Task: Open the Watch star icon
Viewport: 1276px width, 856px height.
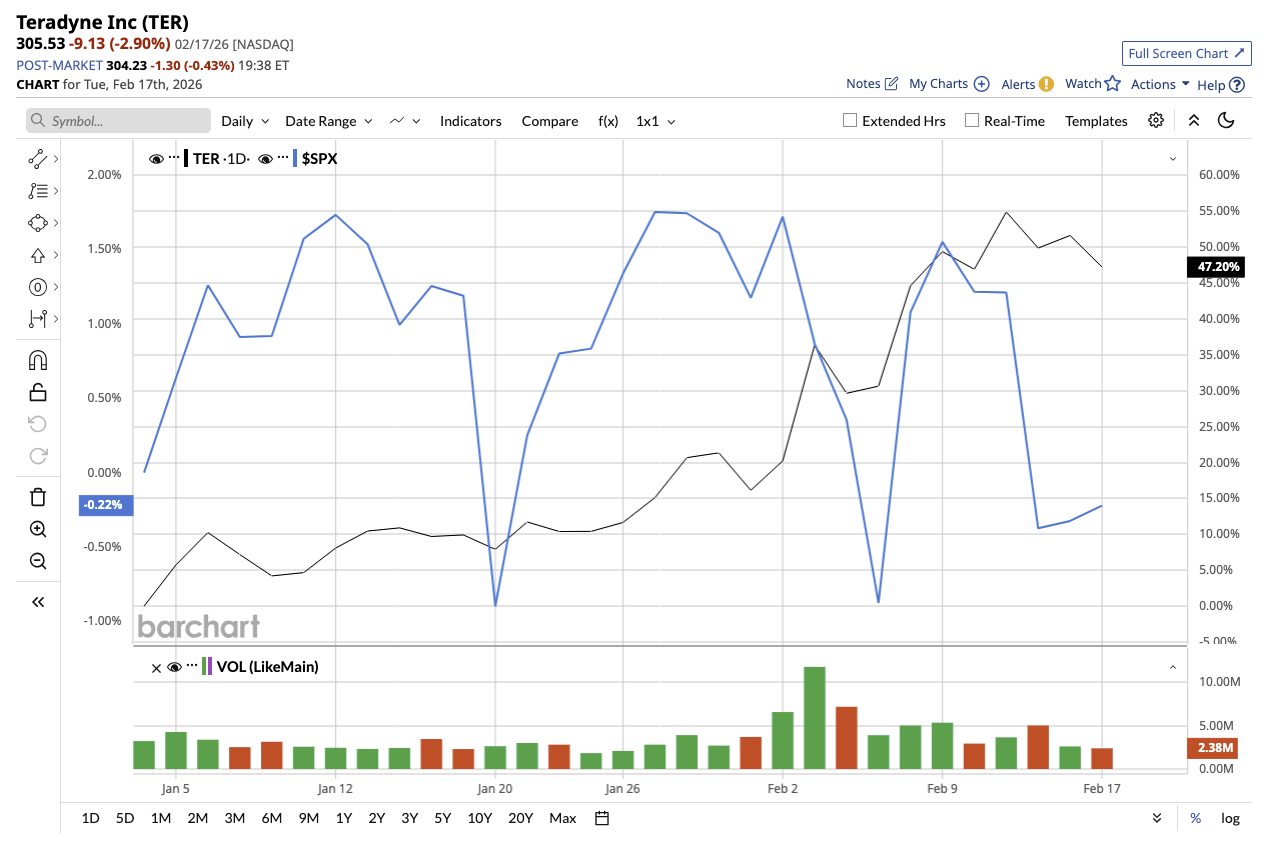Action: tap(1112, 84)
